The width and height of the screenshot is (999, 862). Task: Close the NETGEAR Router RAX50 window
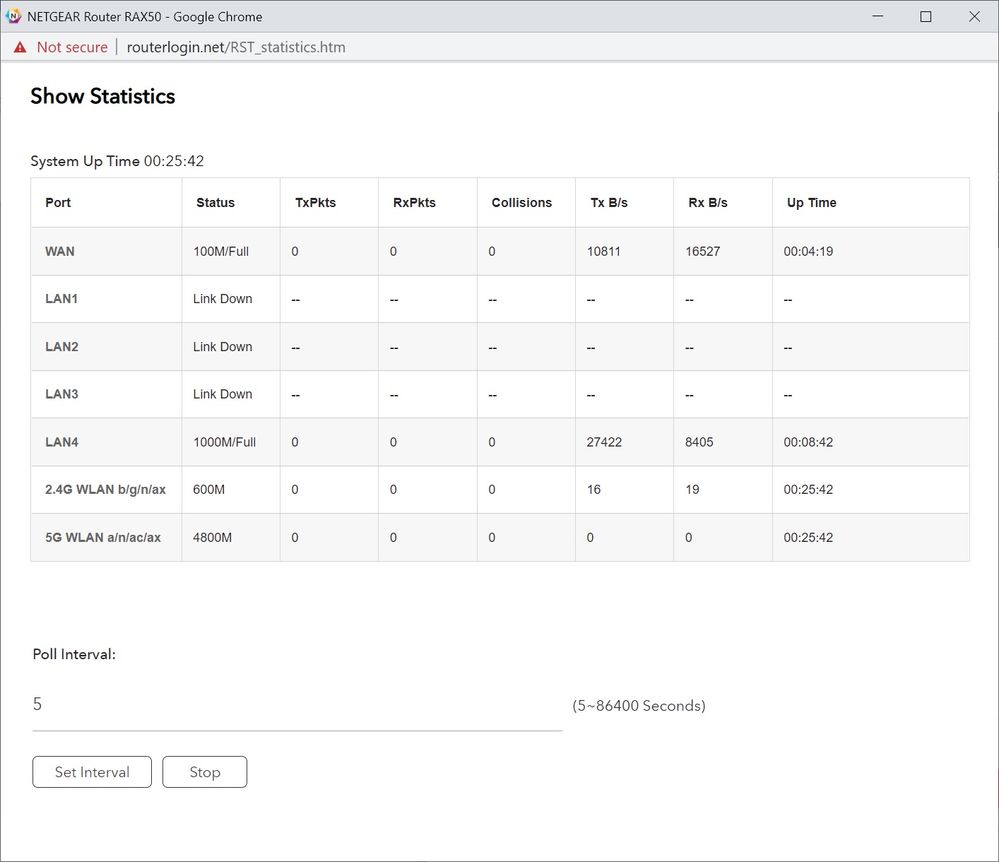coord(974,16)
